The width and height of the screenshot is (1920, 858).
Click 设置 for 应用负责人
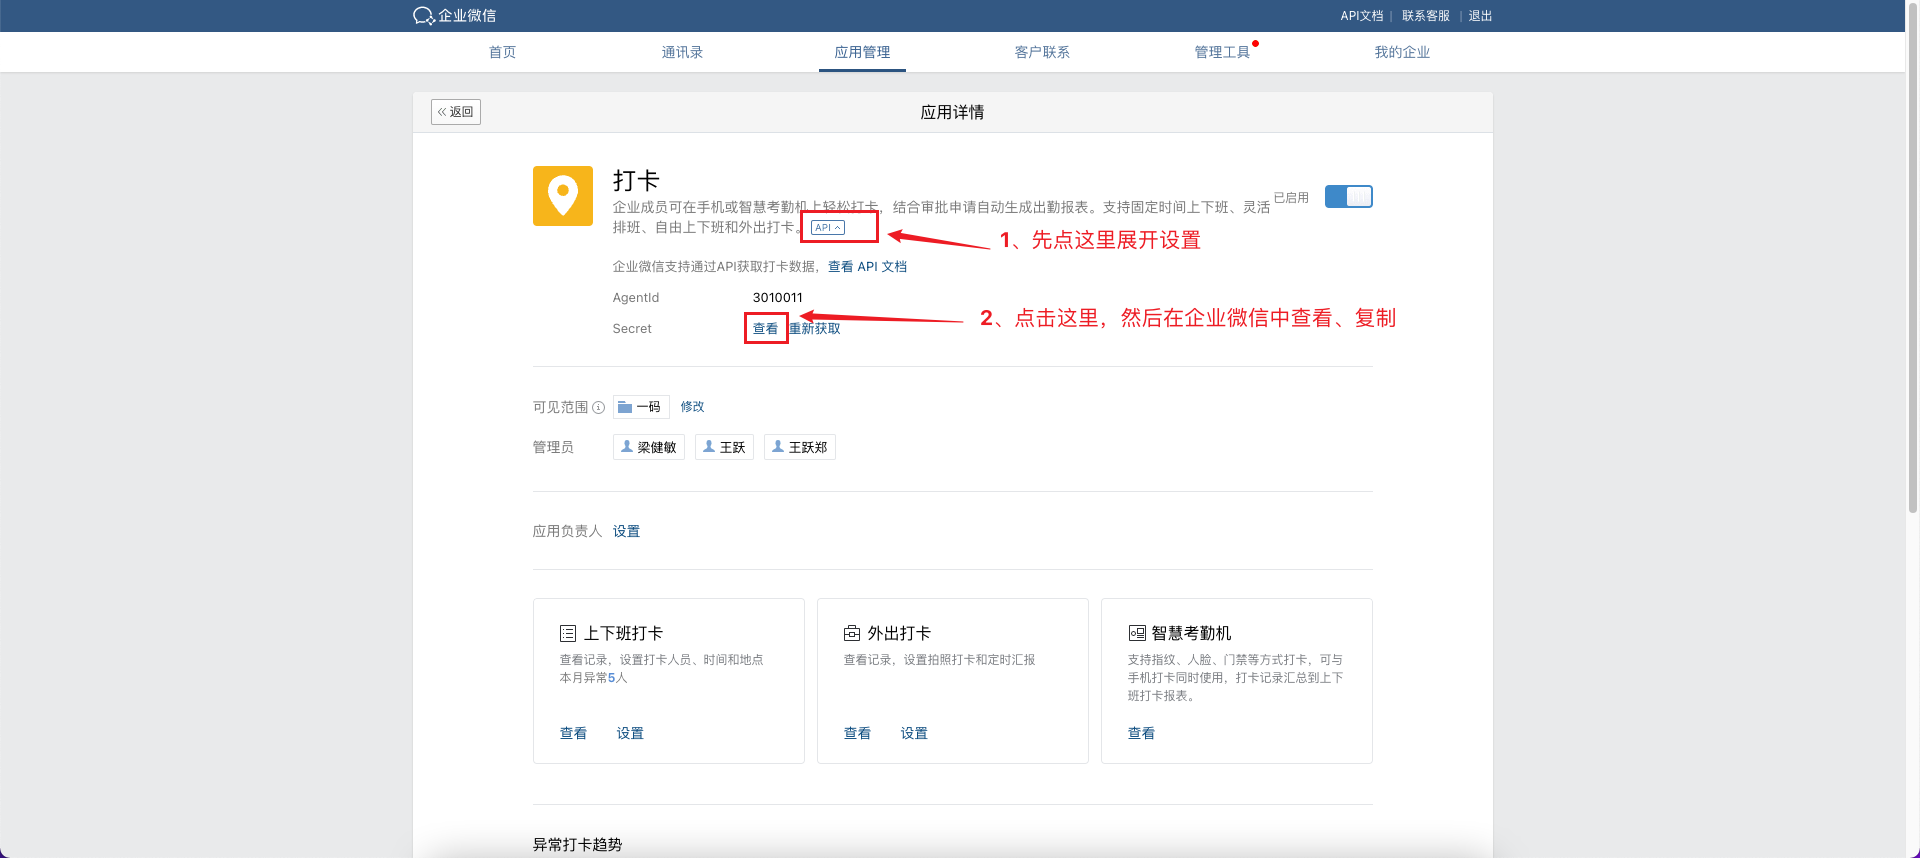click(x=626, y=531)
